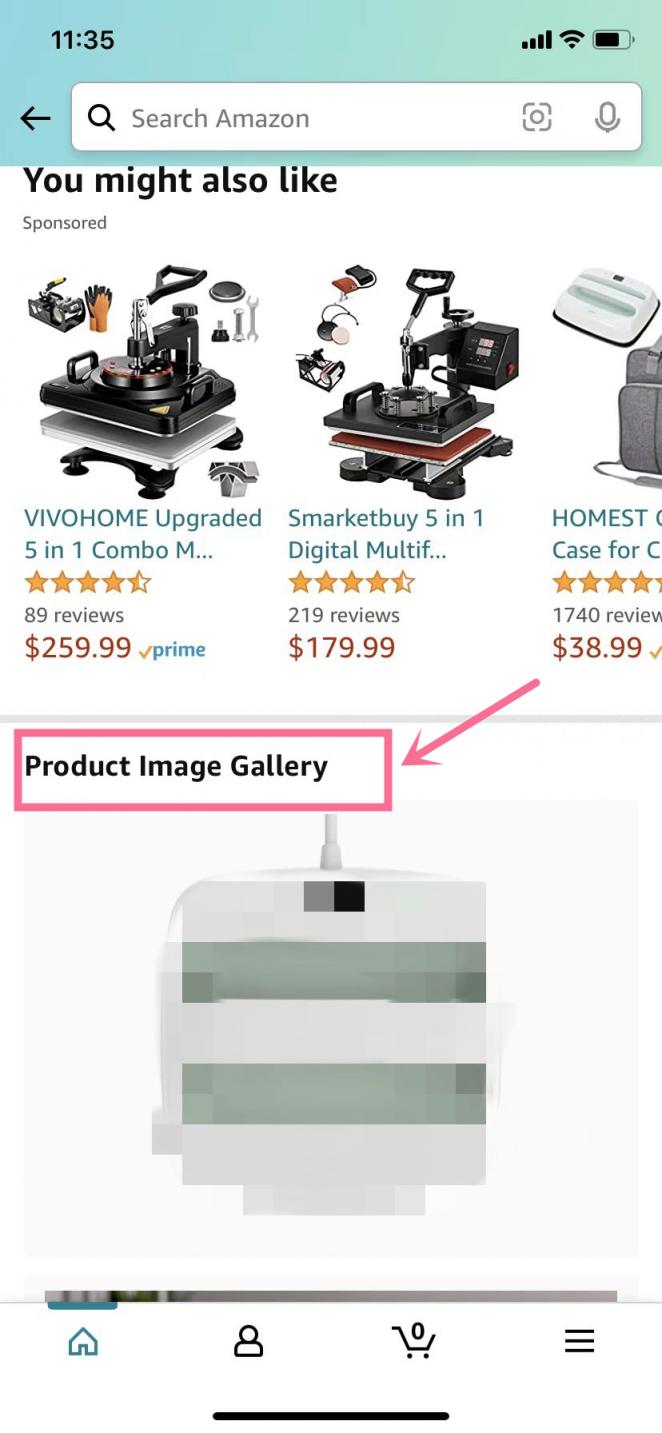Viewport: 662px width, 1433px height.
Task: Tap the Smarketbuy heat press image
Action: coord(406,381)
